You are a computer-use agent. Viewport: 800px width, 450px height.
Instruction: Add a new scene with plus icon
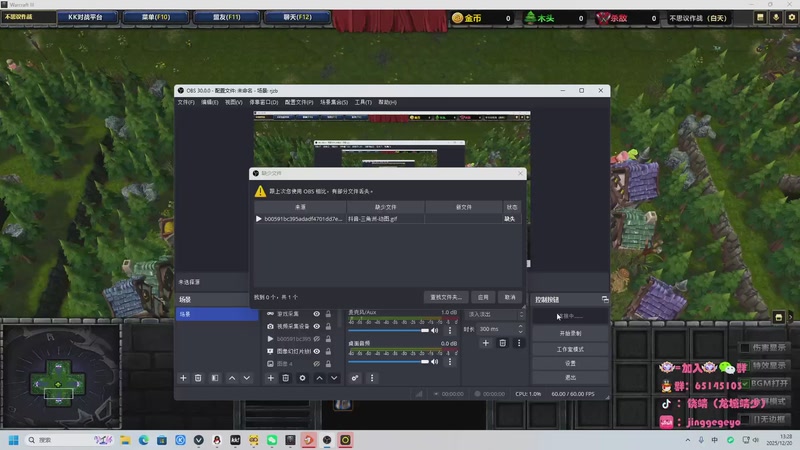coord(183,378)
